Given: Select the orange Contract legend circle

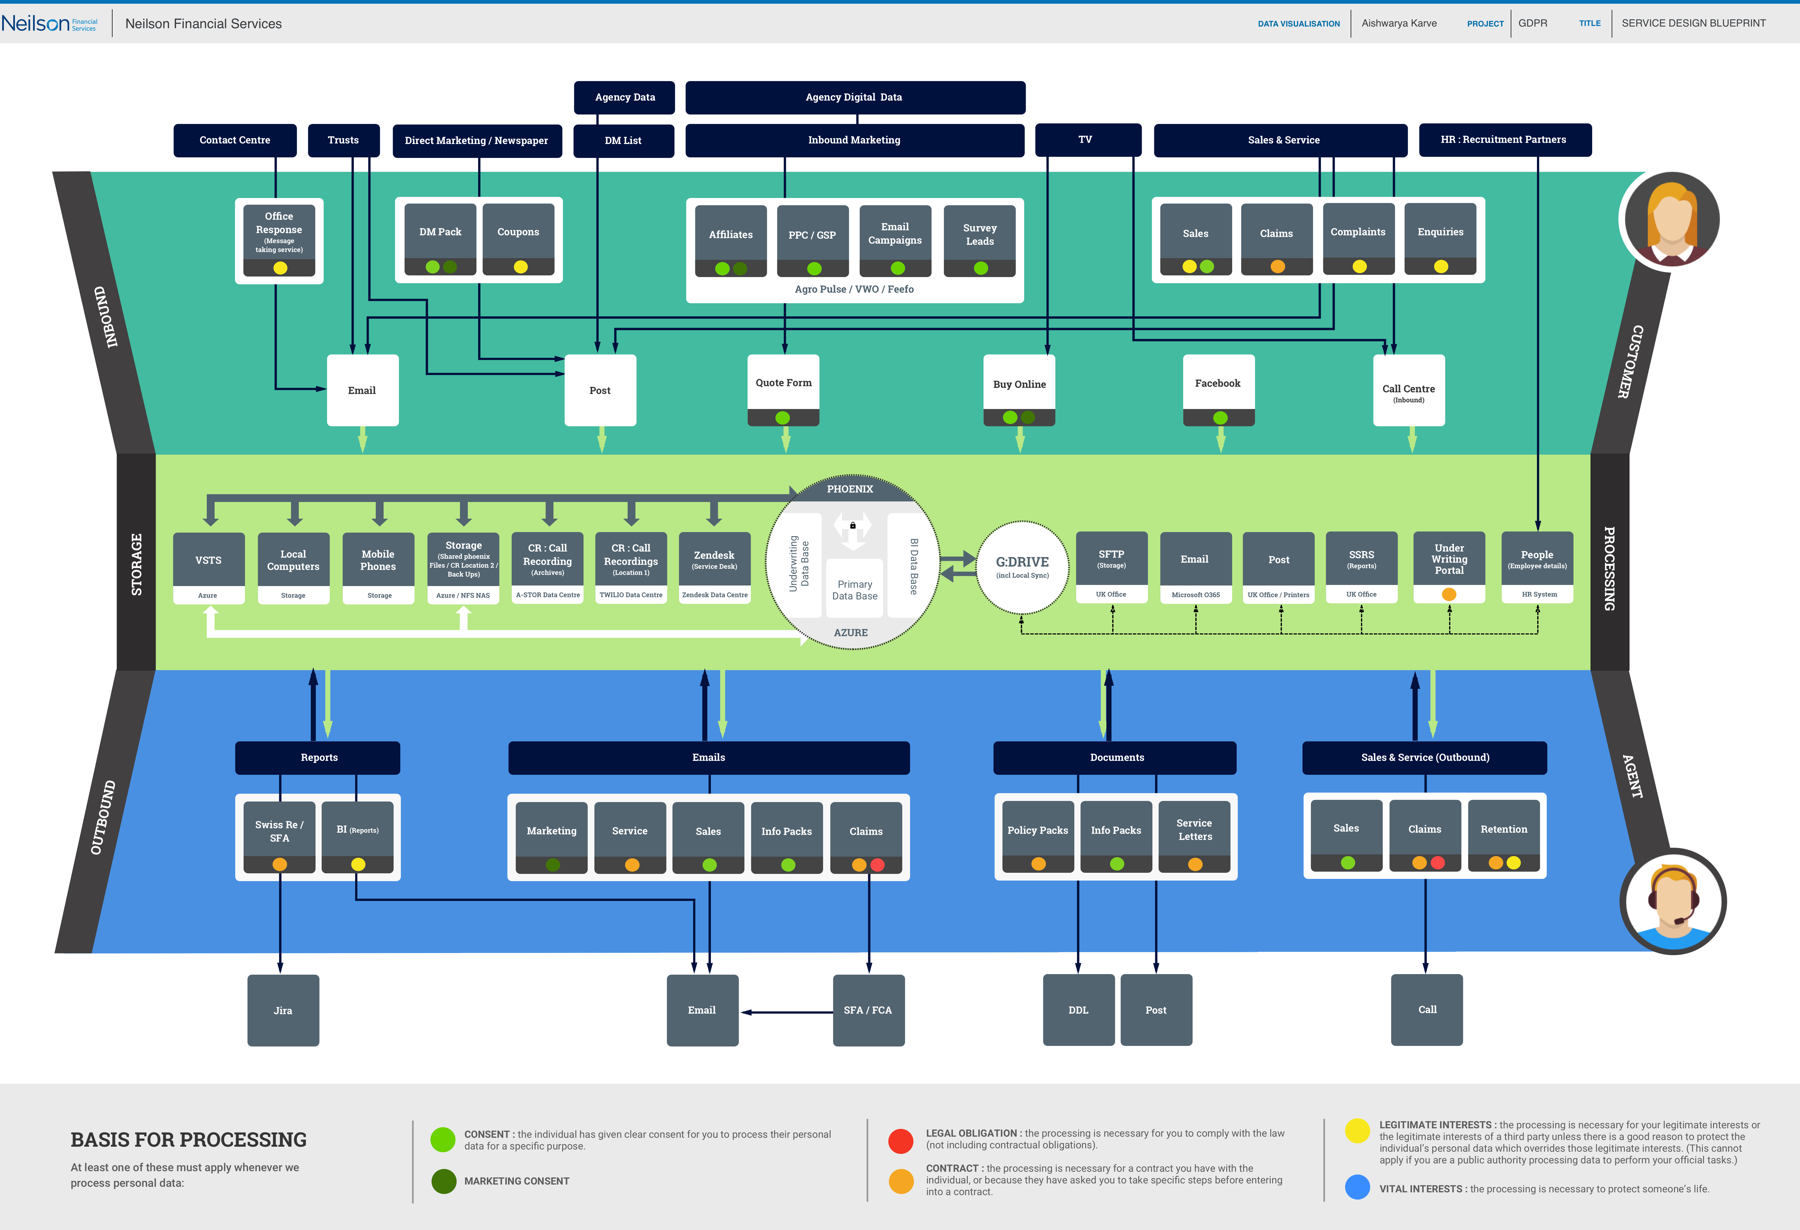Looking at the screenshot, I should pos(901,1181).
